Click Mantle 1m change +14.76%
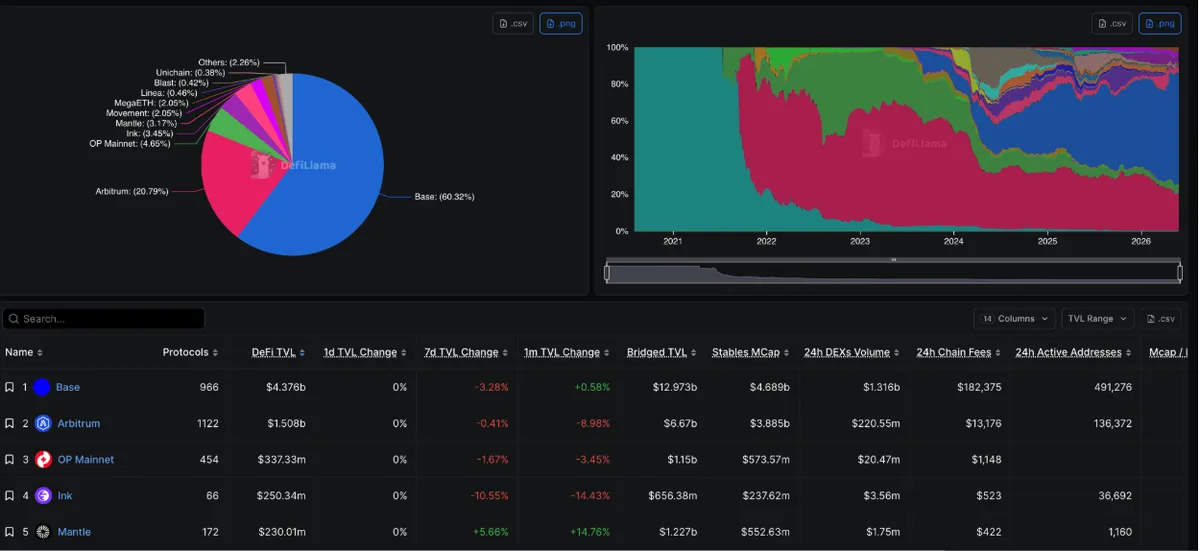 coord(590,532)
